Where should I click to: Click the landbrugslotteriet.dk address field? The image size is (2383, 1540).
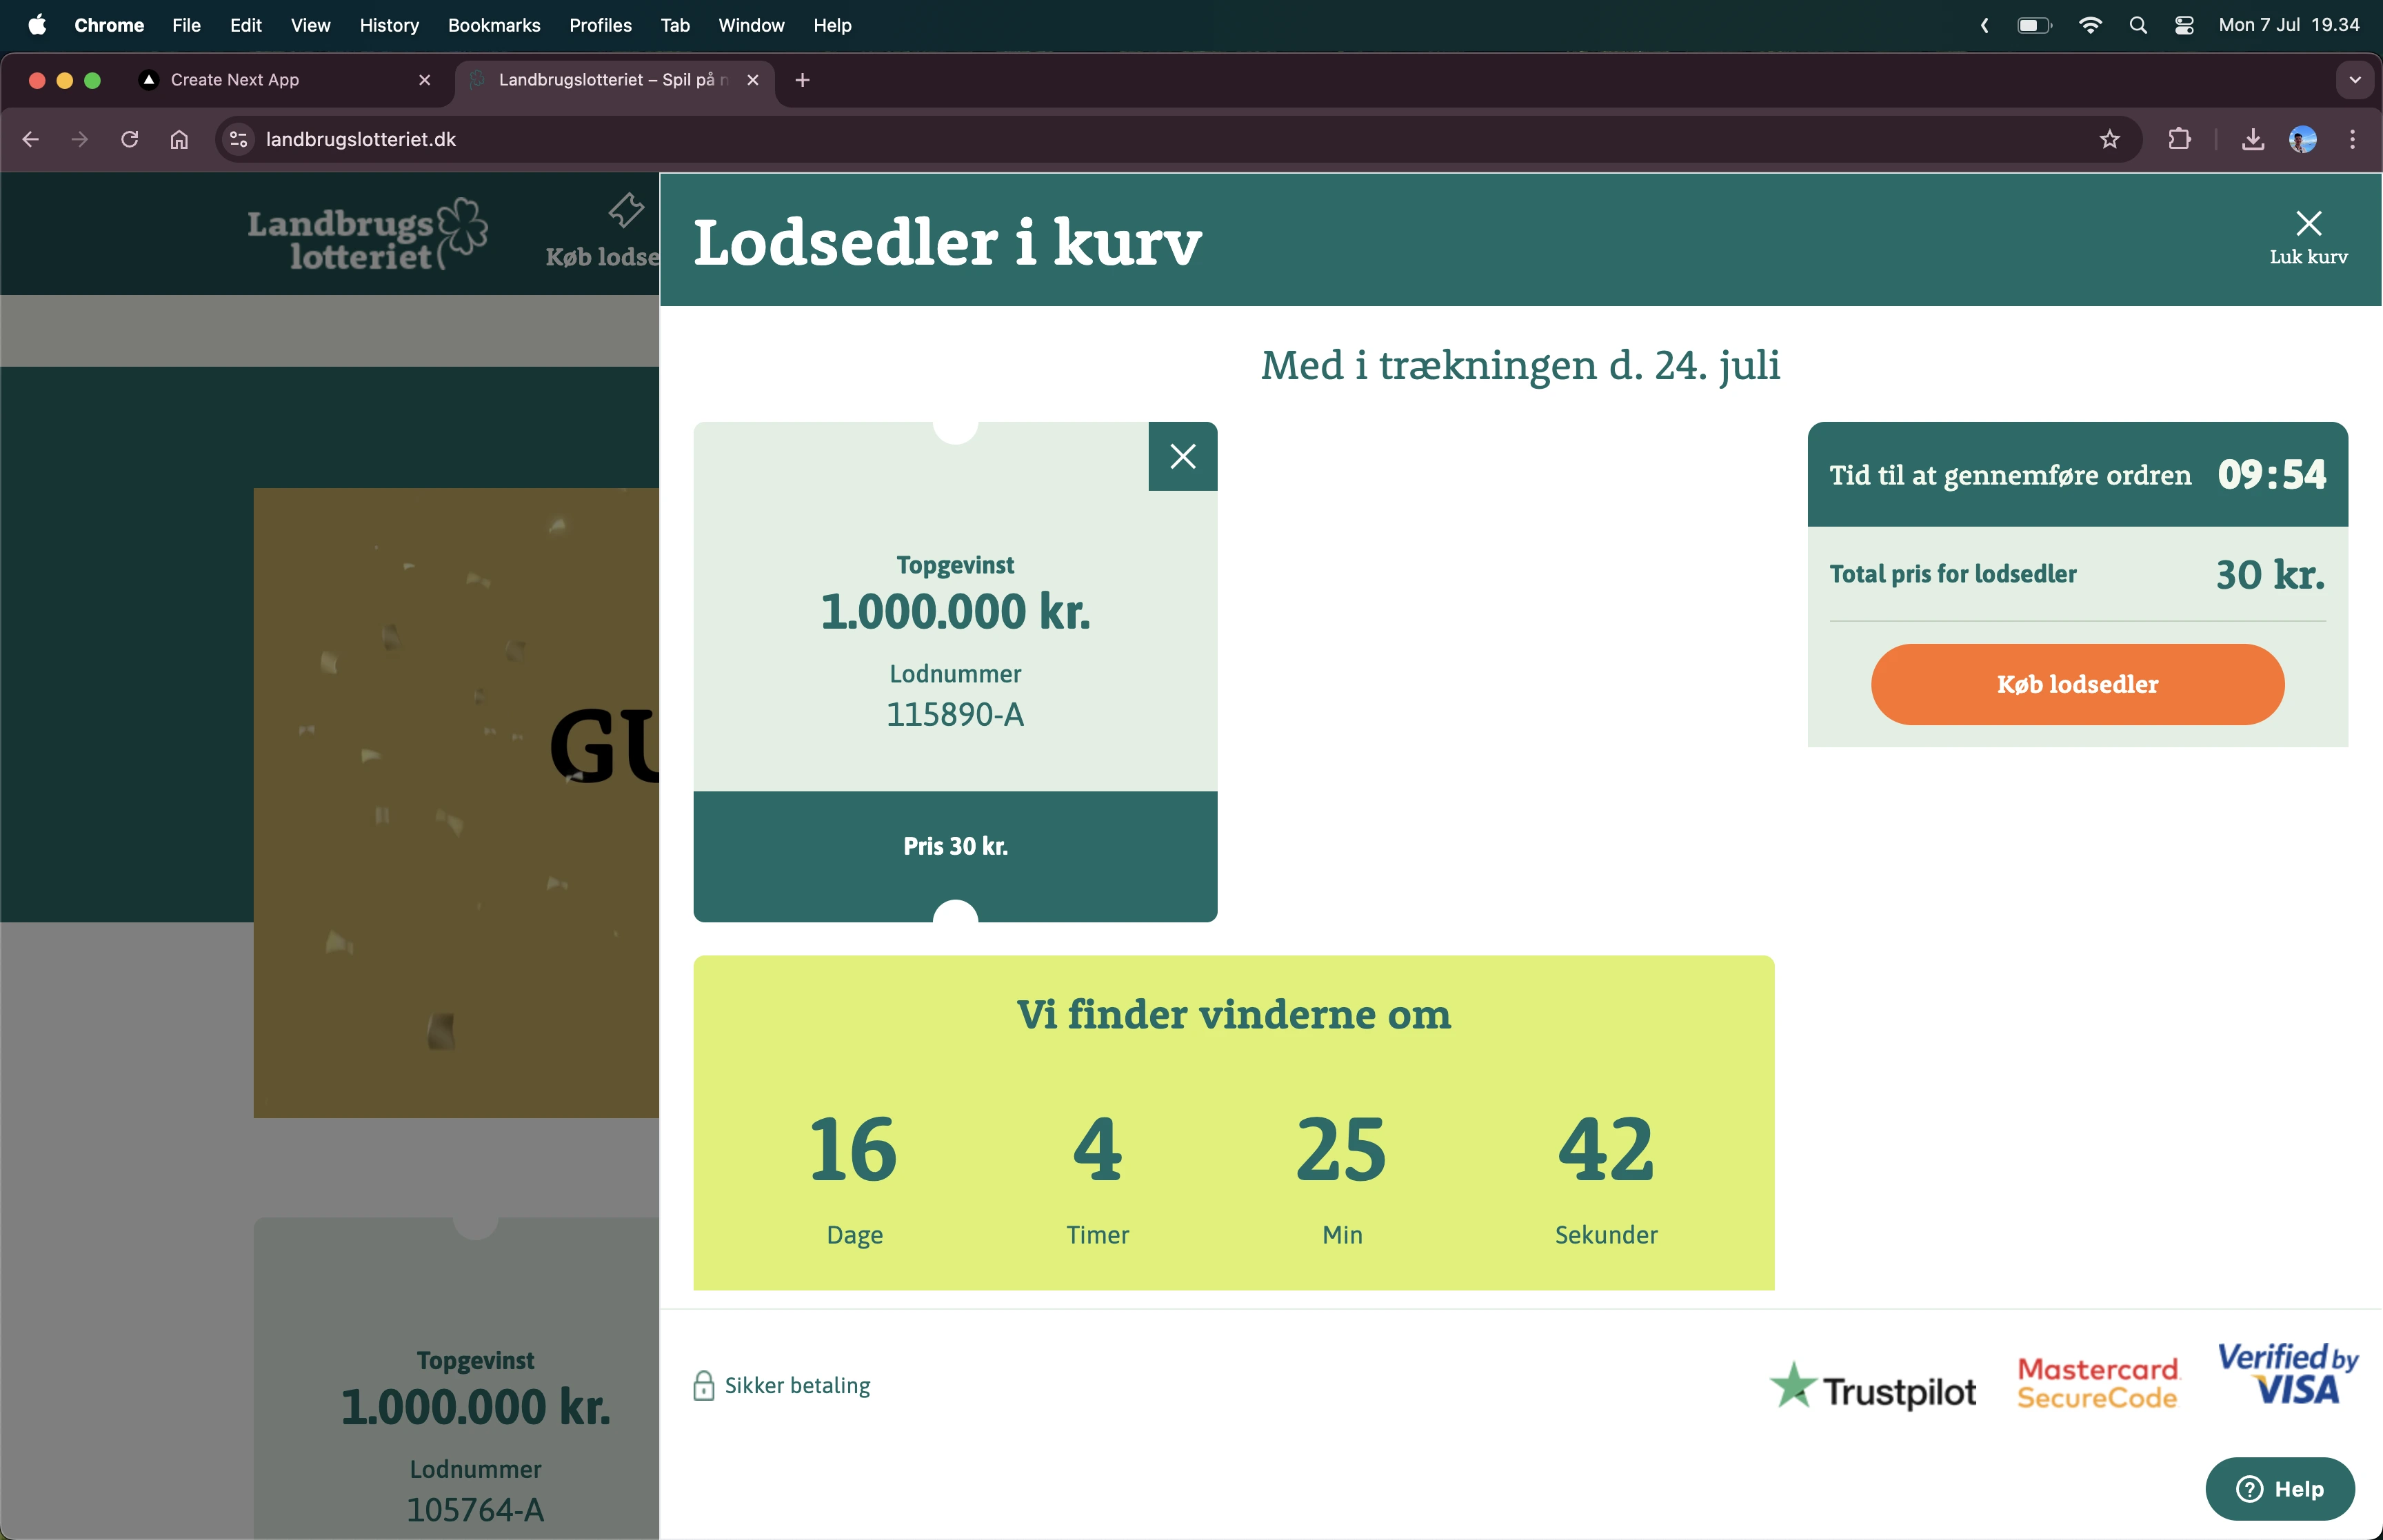click(800, 139)
